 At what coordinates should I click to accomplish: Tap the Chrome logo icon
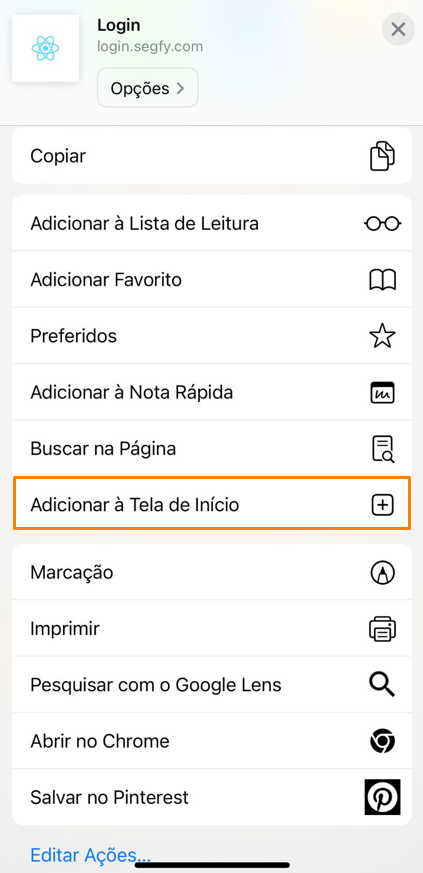[x=382, y=741]
